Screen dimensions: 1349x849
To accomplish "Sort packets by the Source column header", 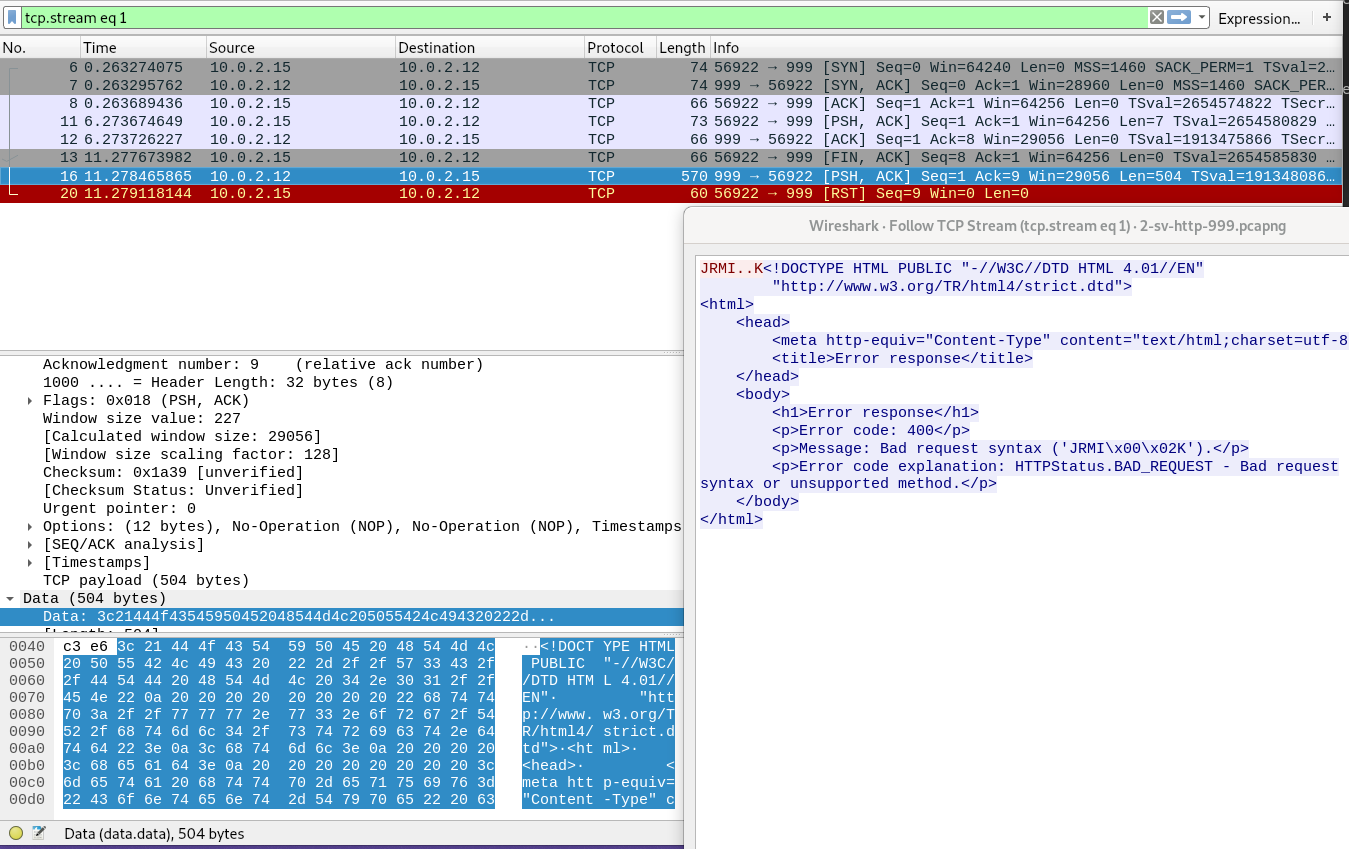I will coord(300,48).
